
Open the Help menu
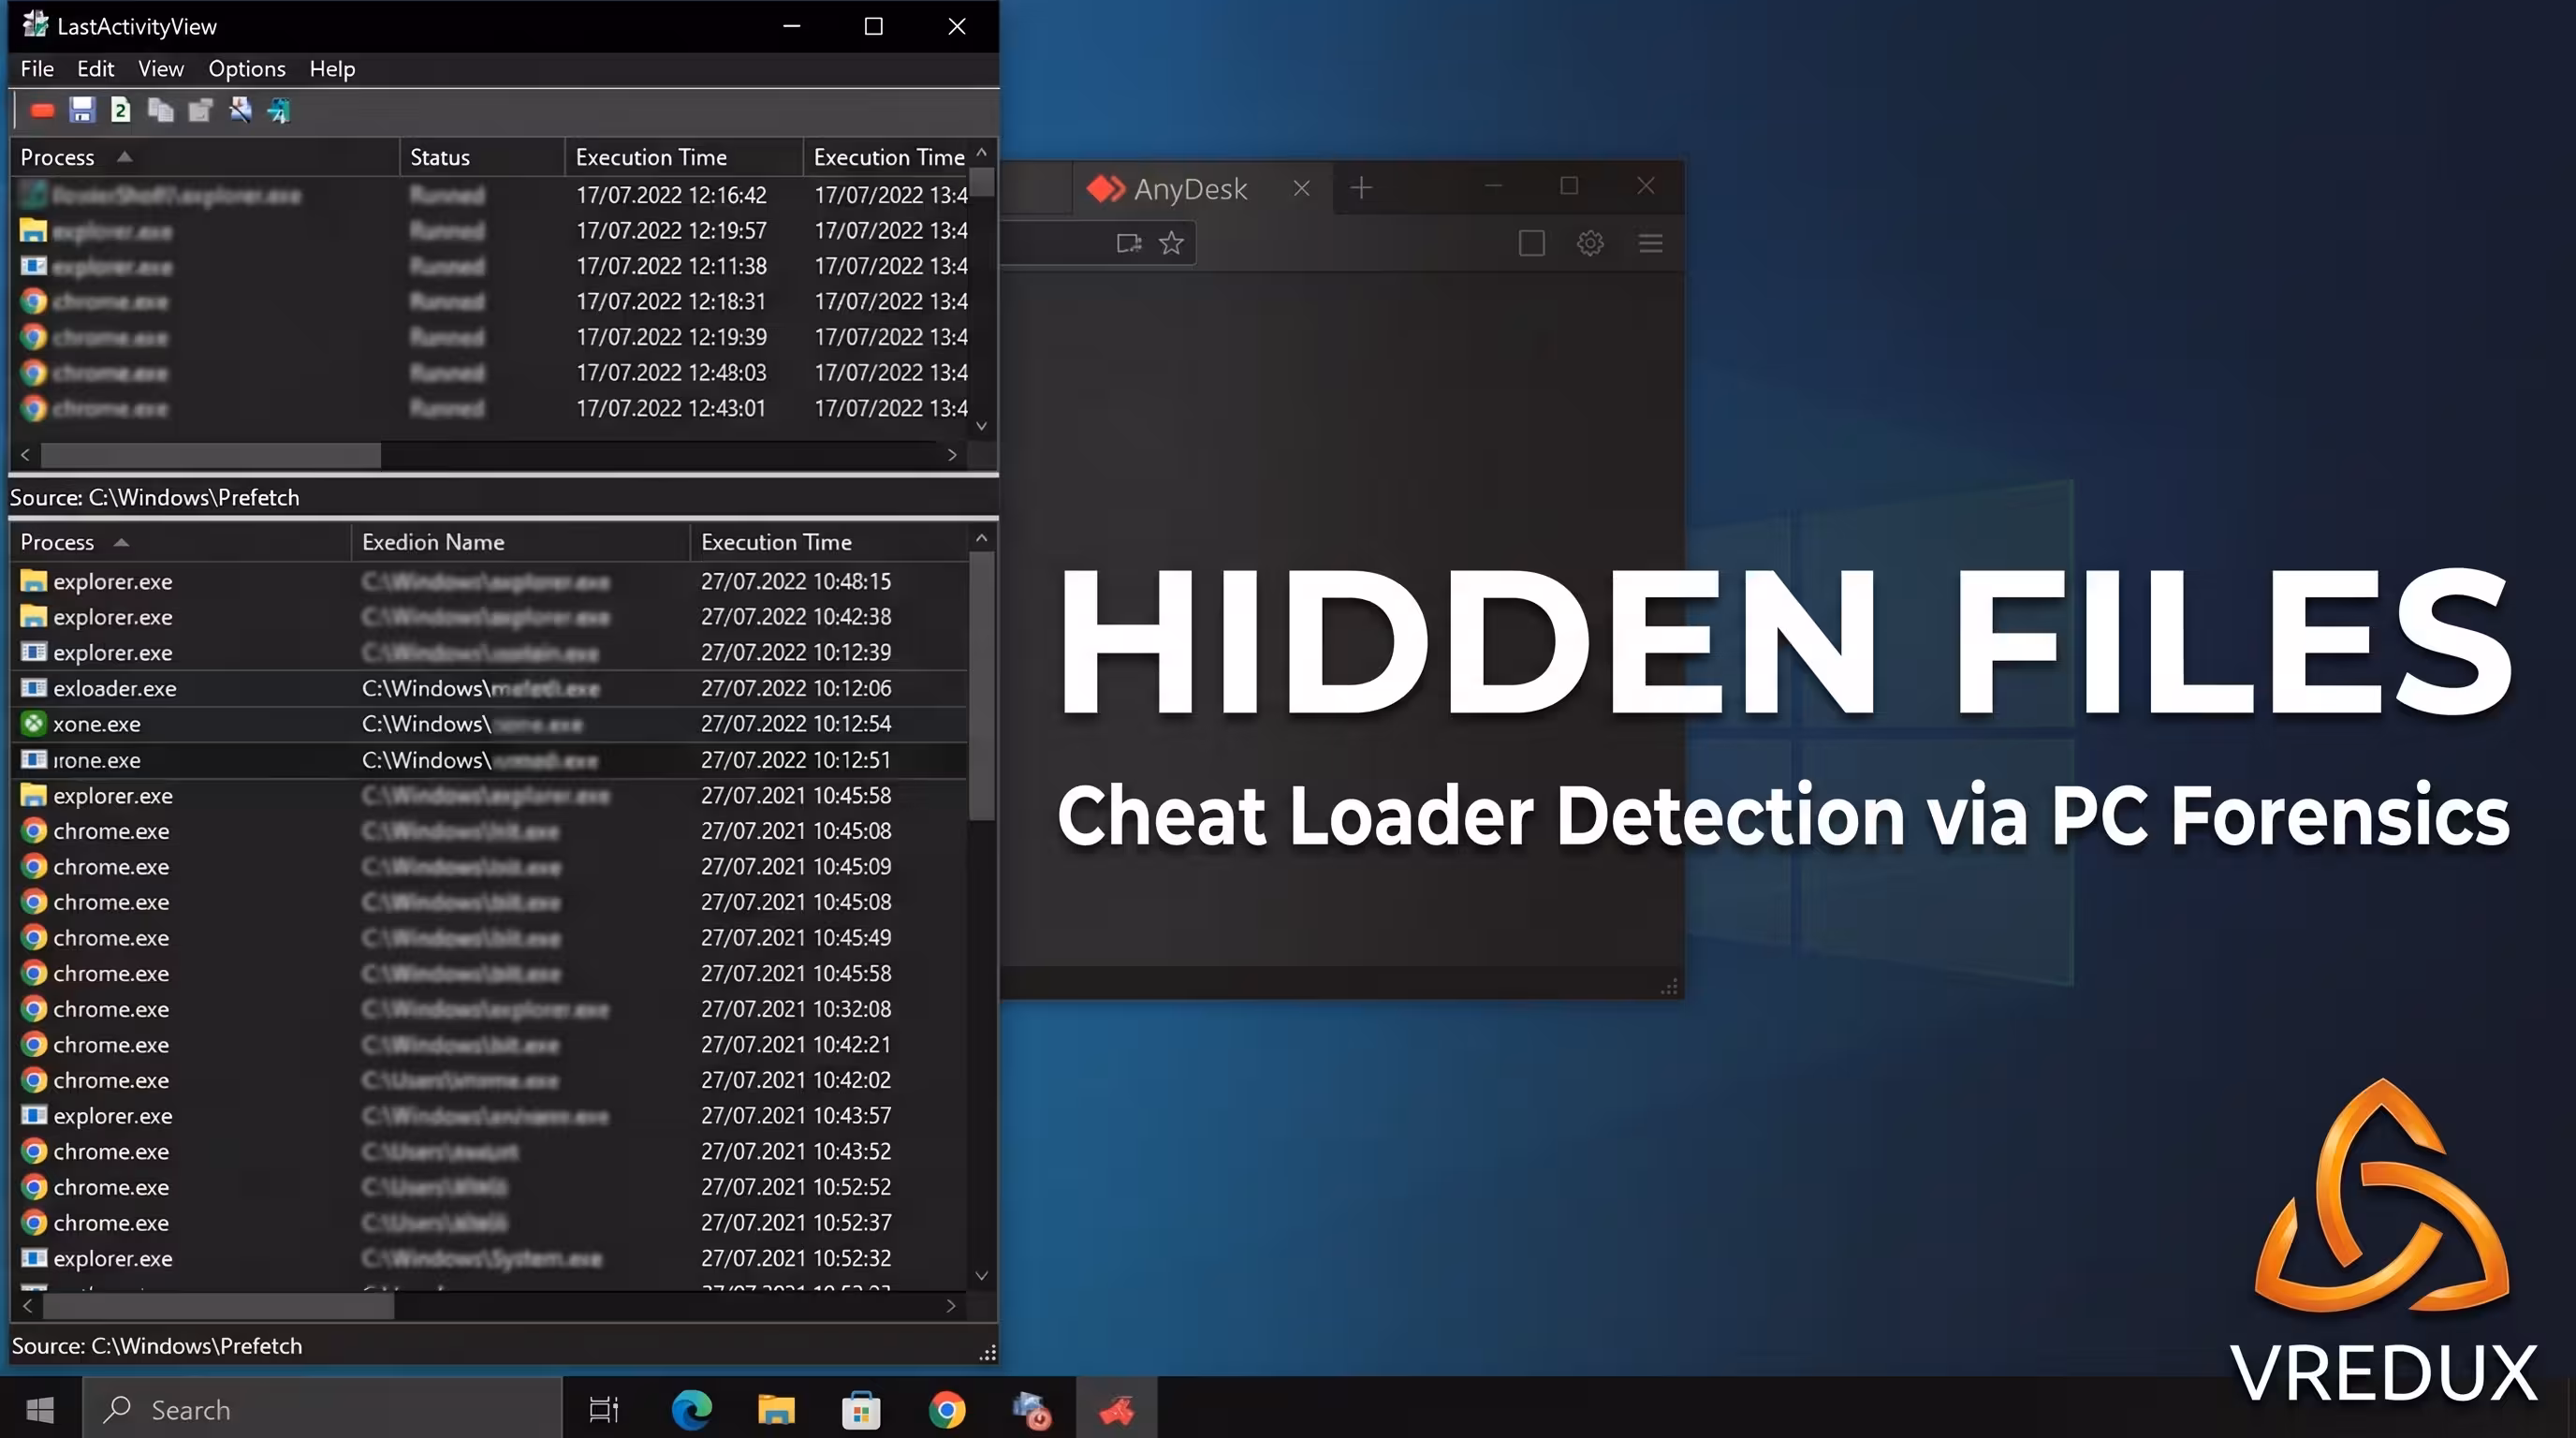[332, 68]
